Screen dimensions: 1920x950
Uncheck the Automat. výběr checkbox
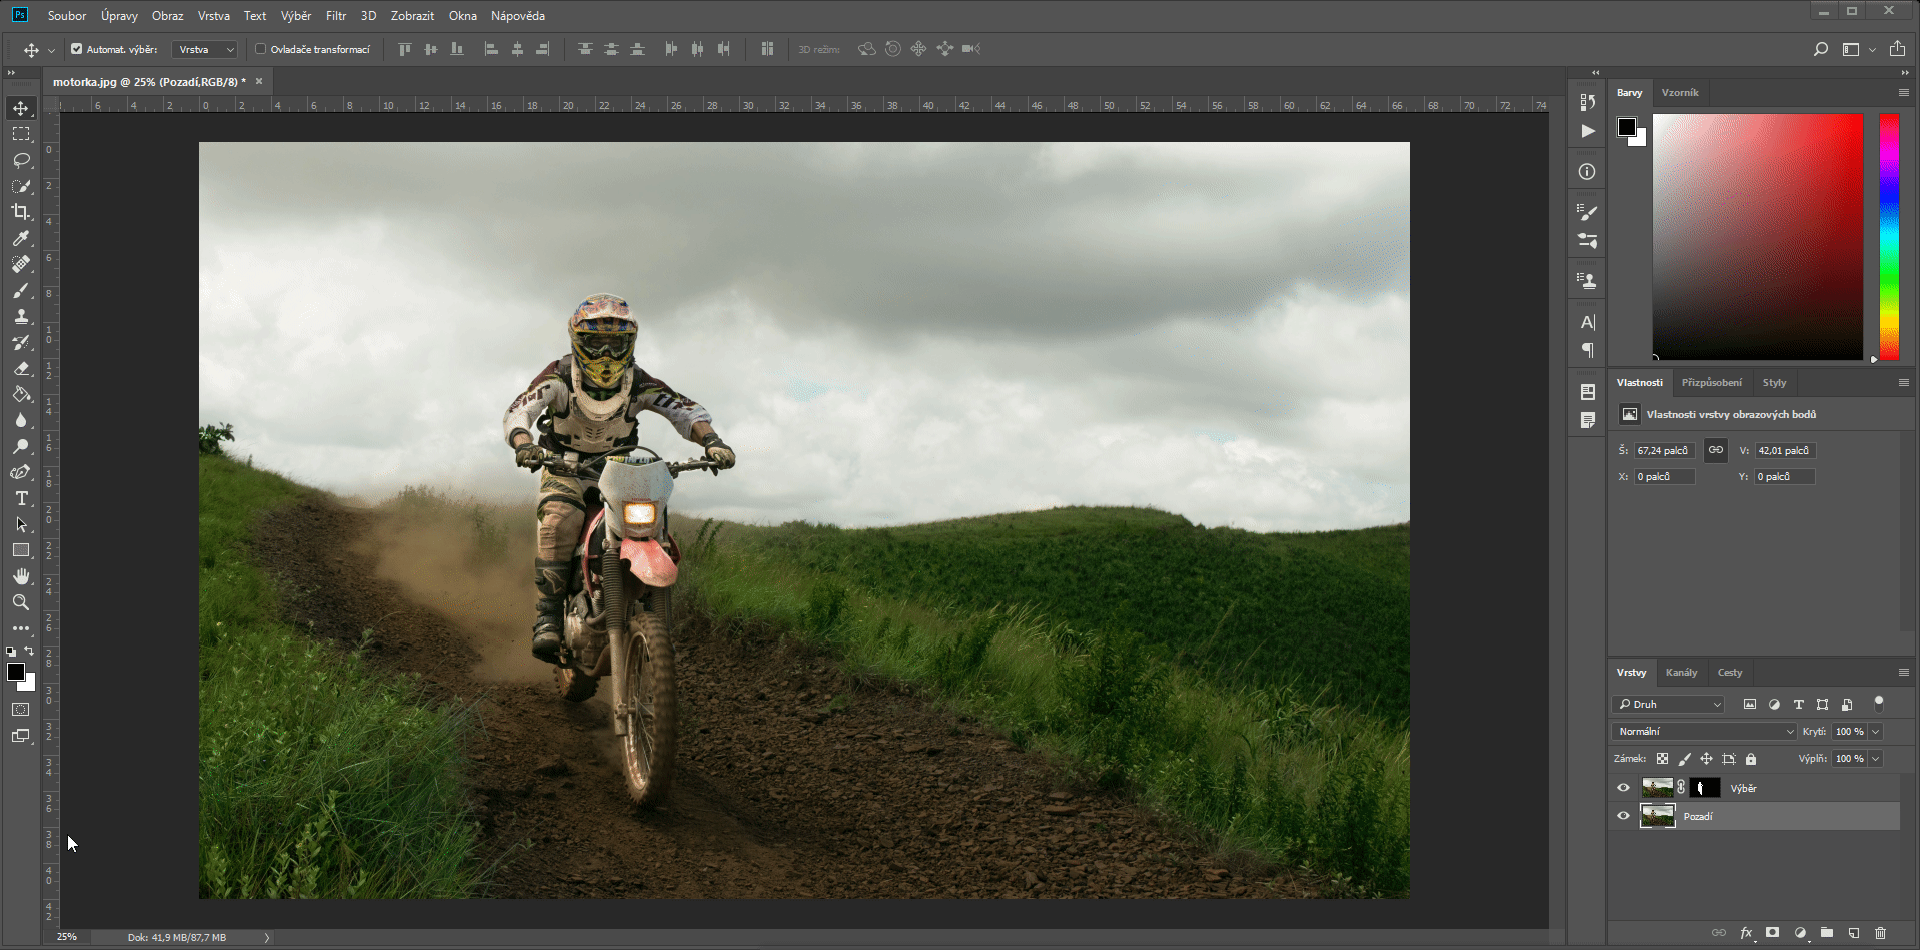76,48
